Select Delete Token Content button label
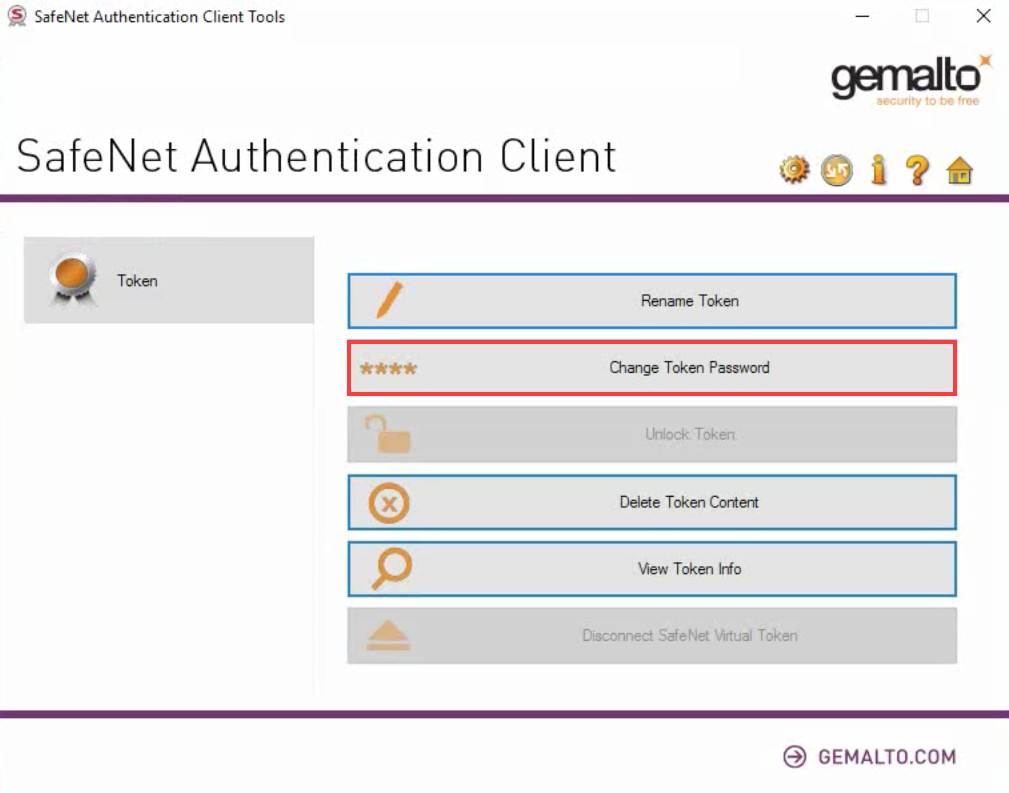1009x793 pixels. point(689,502)
